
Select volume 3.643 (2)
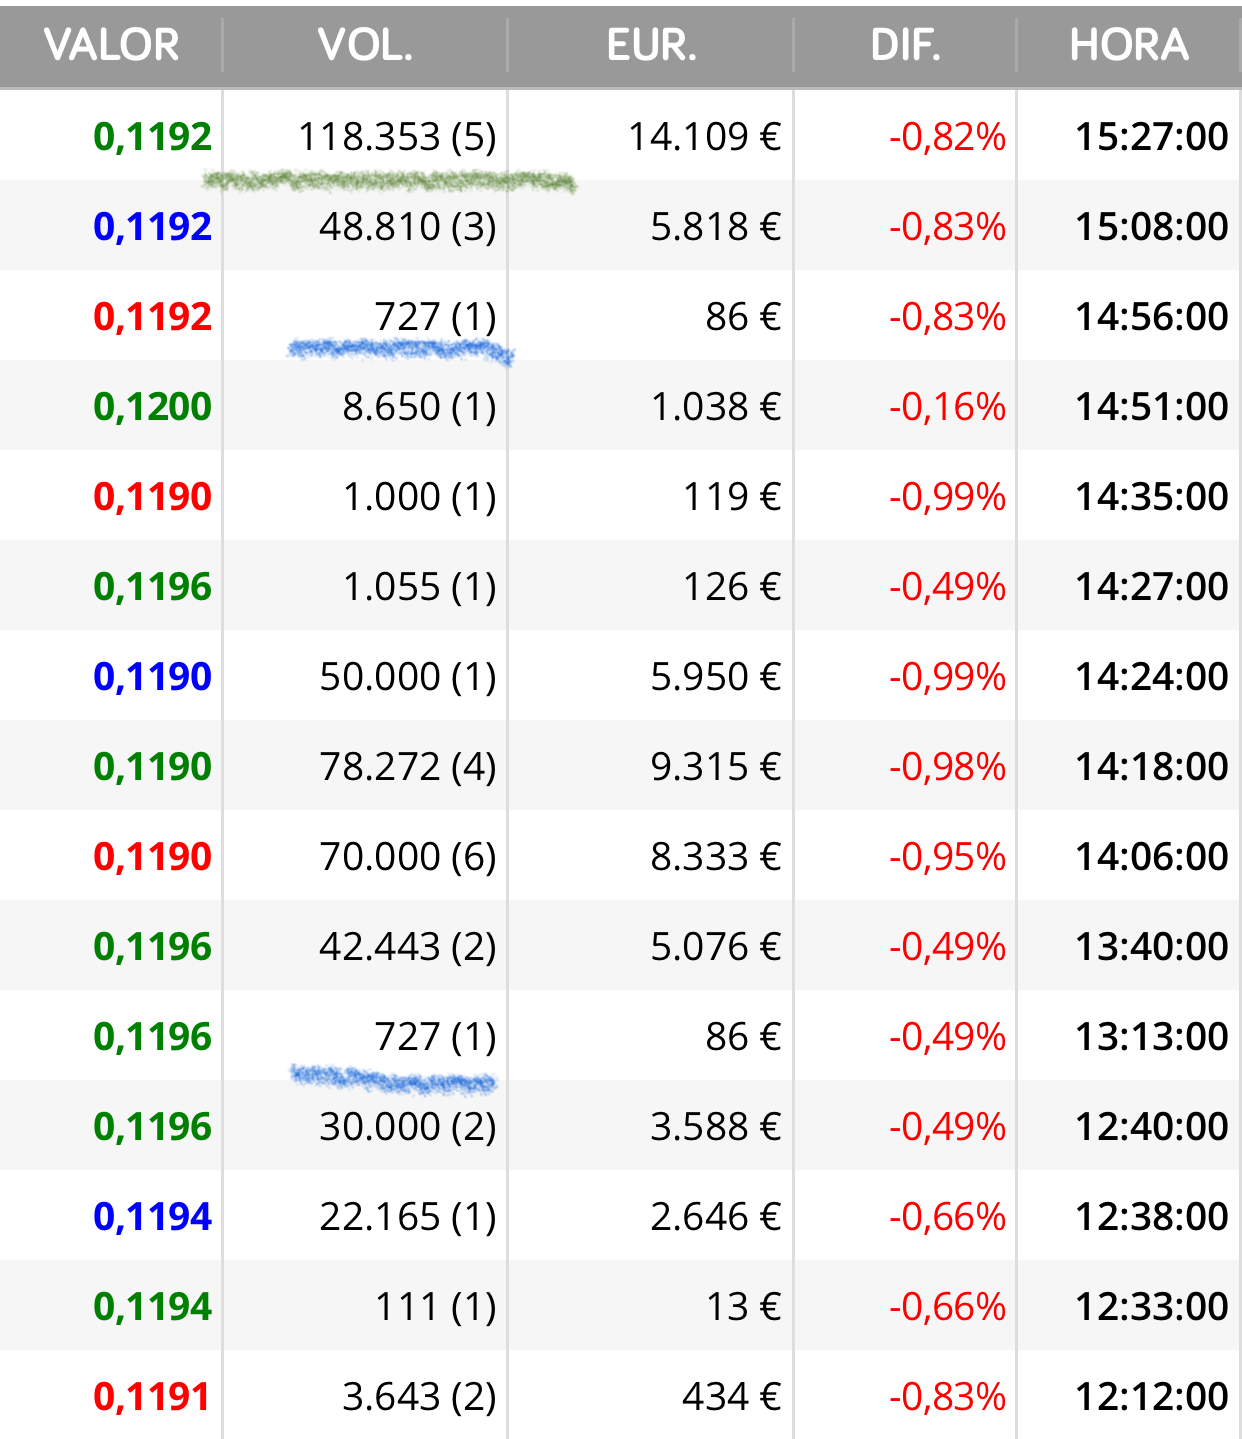click(x=419, y=1397)
